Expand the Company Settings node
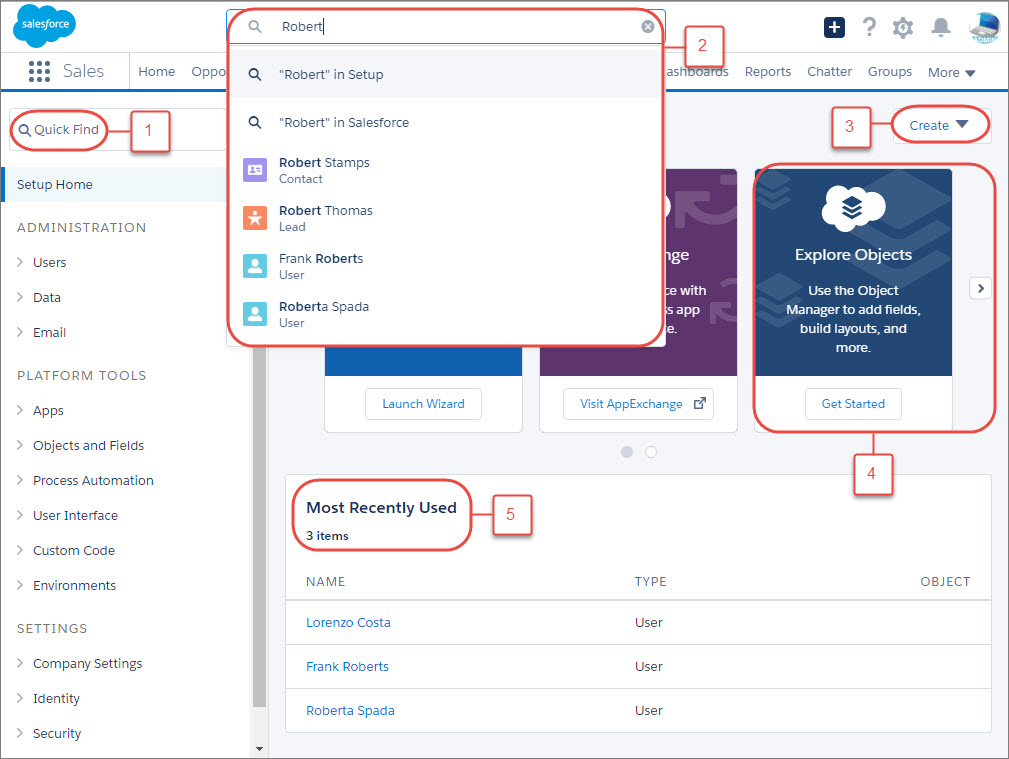1009x759 pixels. [x=19, y=663]
